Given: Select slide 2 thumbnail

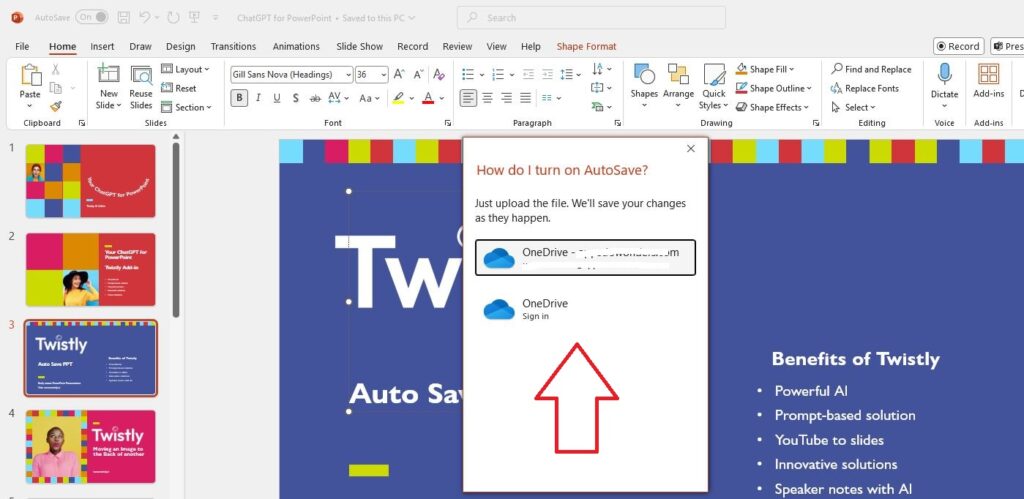Looking at the screenshot, I should pyautogui.click(x=91, y=269).
